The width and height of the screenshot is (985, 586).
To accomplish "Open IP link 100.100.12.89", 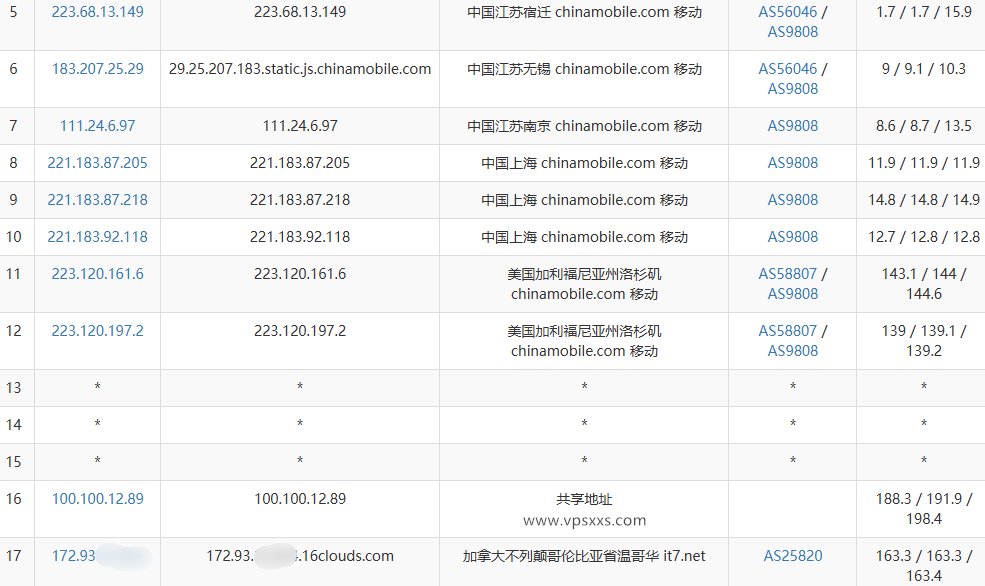I will (97, 499).
